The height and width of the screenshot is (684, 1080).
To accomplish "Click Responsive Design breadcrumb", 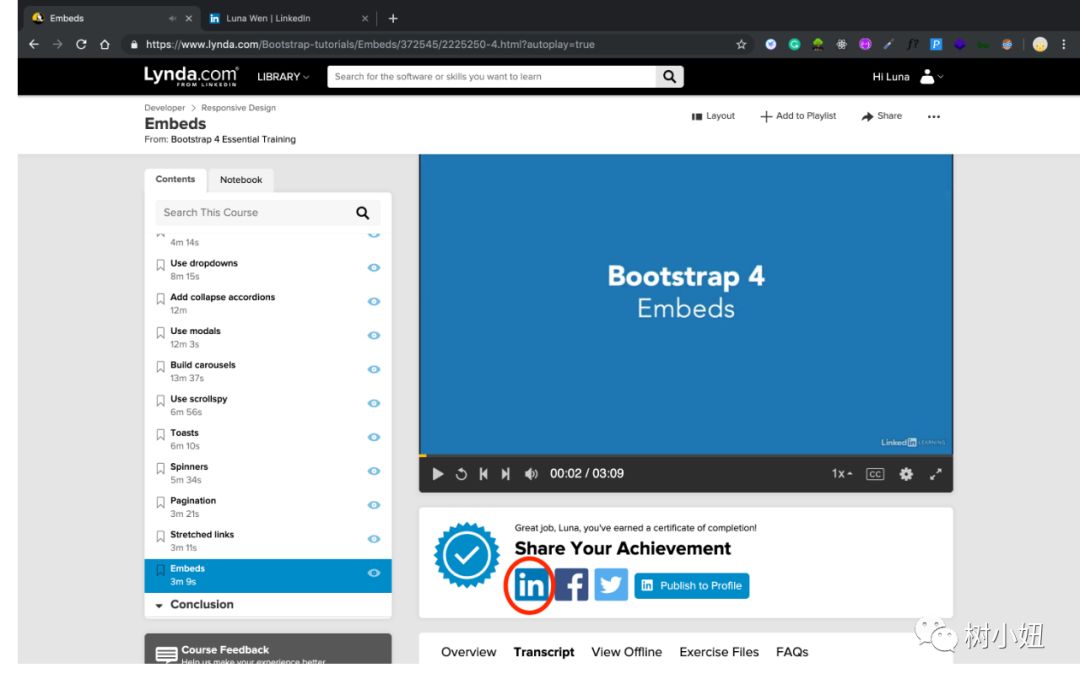I will [238, 107].
